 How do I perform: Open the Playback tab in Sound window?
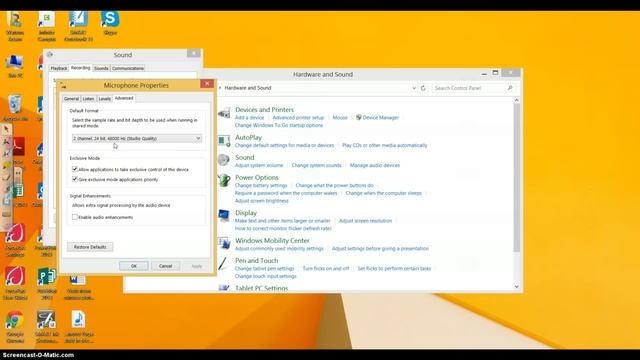pyautogui.click(x=59, y=68)
